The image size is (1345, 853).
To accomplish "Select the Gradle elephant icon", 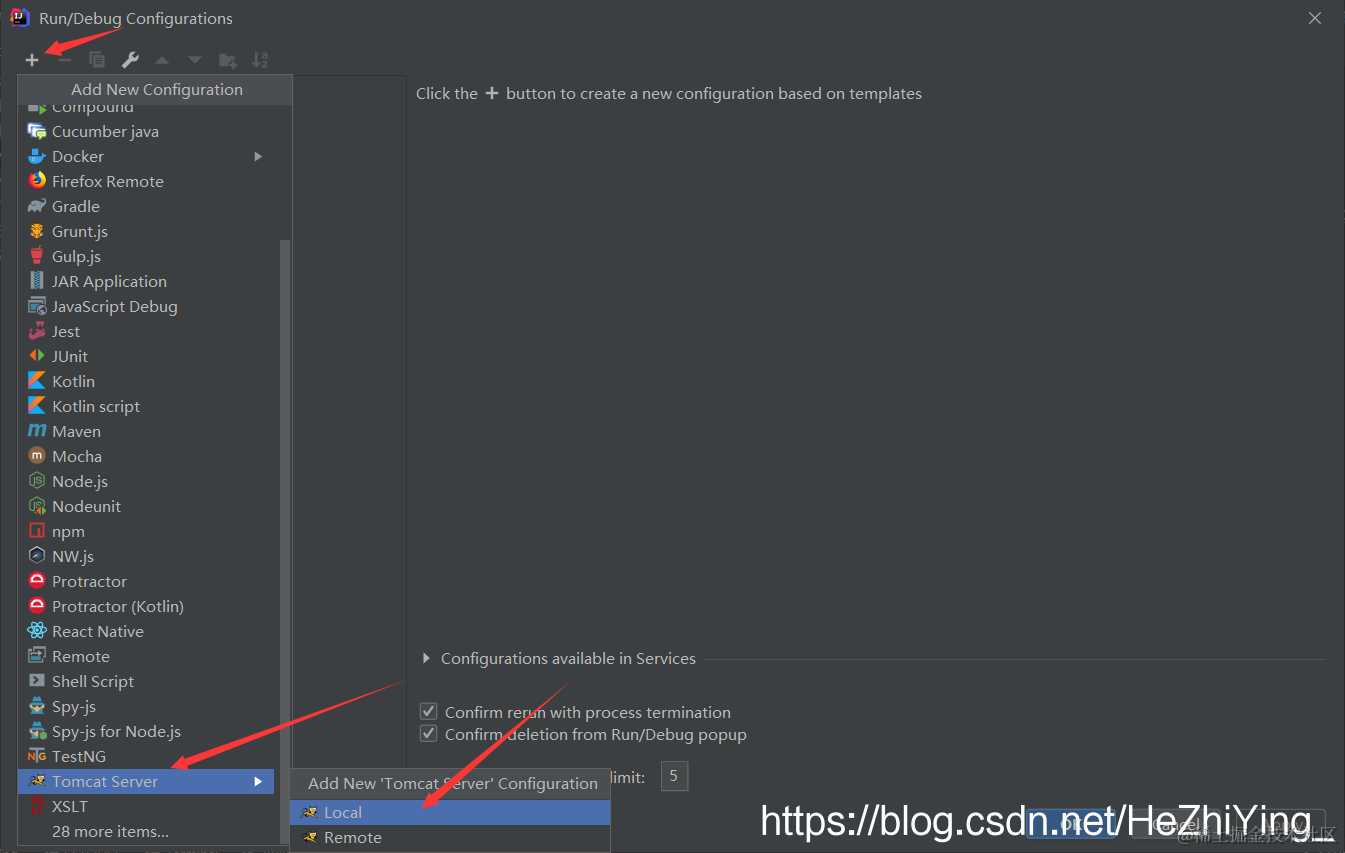I will (37, 206).
